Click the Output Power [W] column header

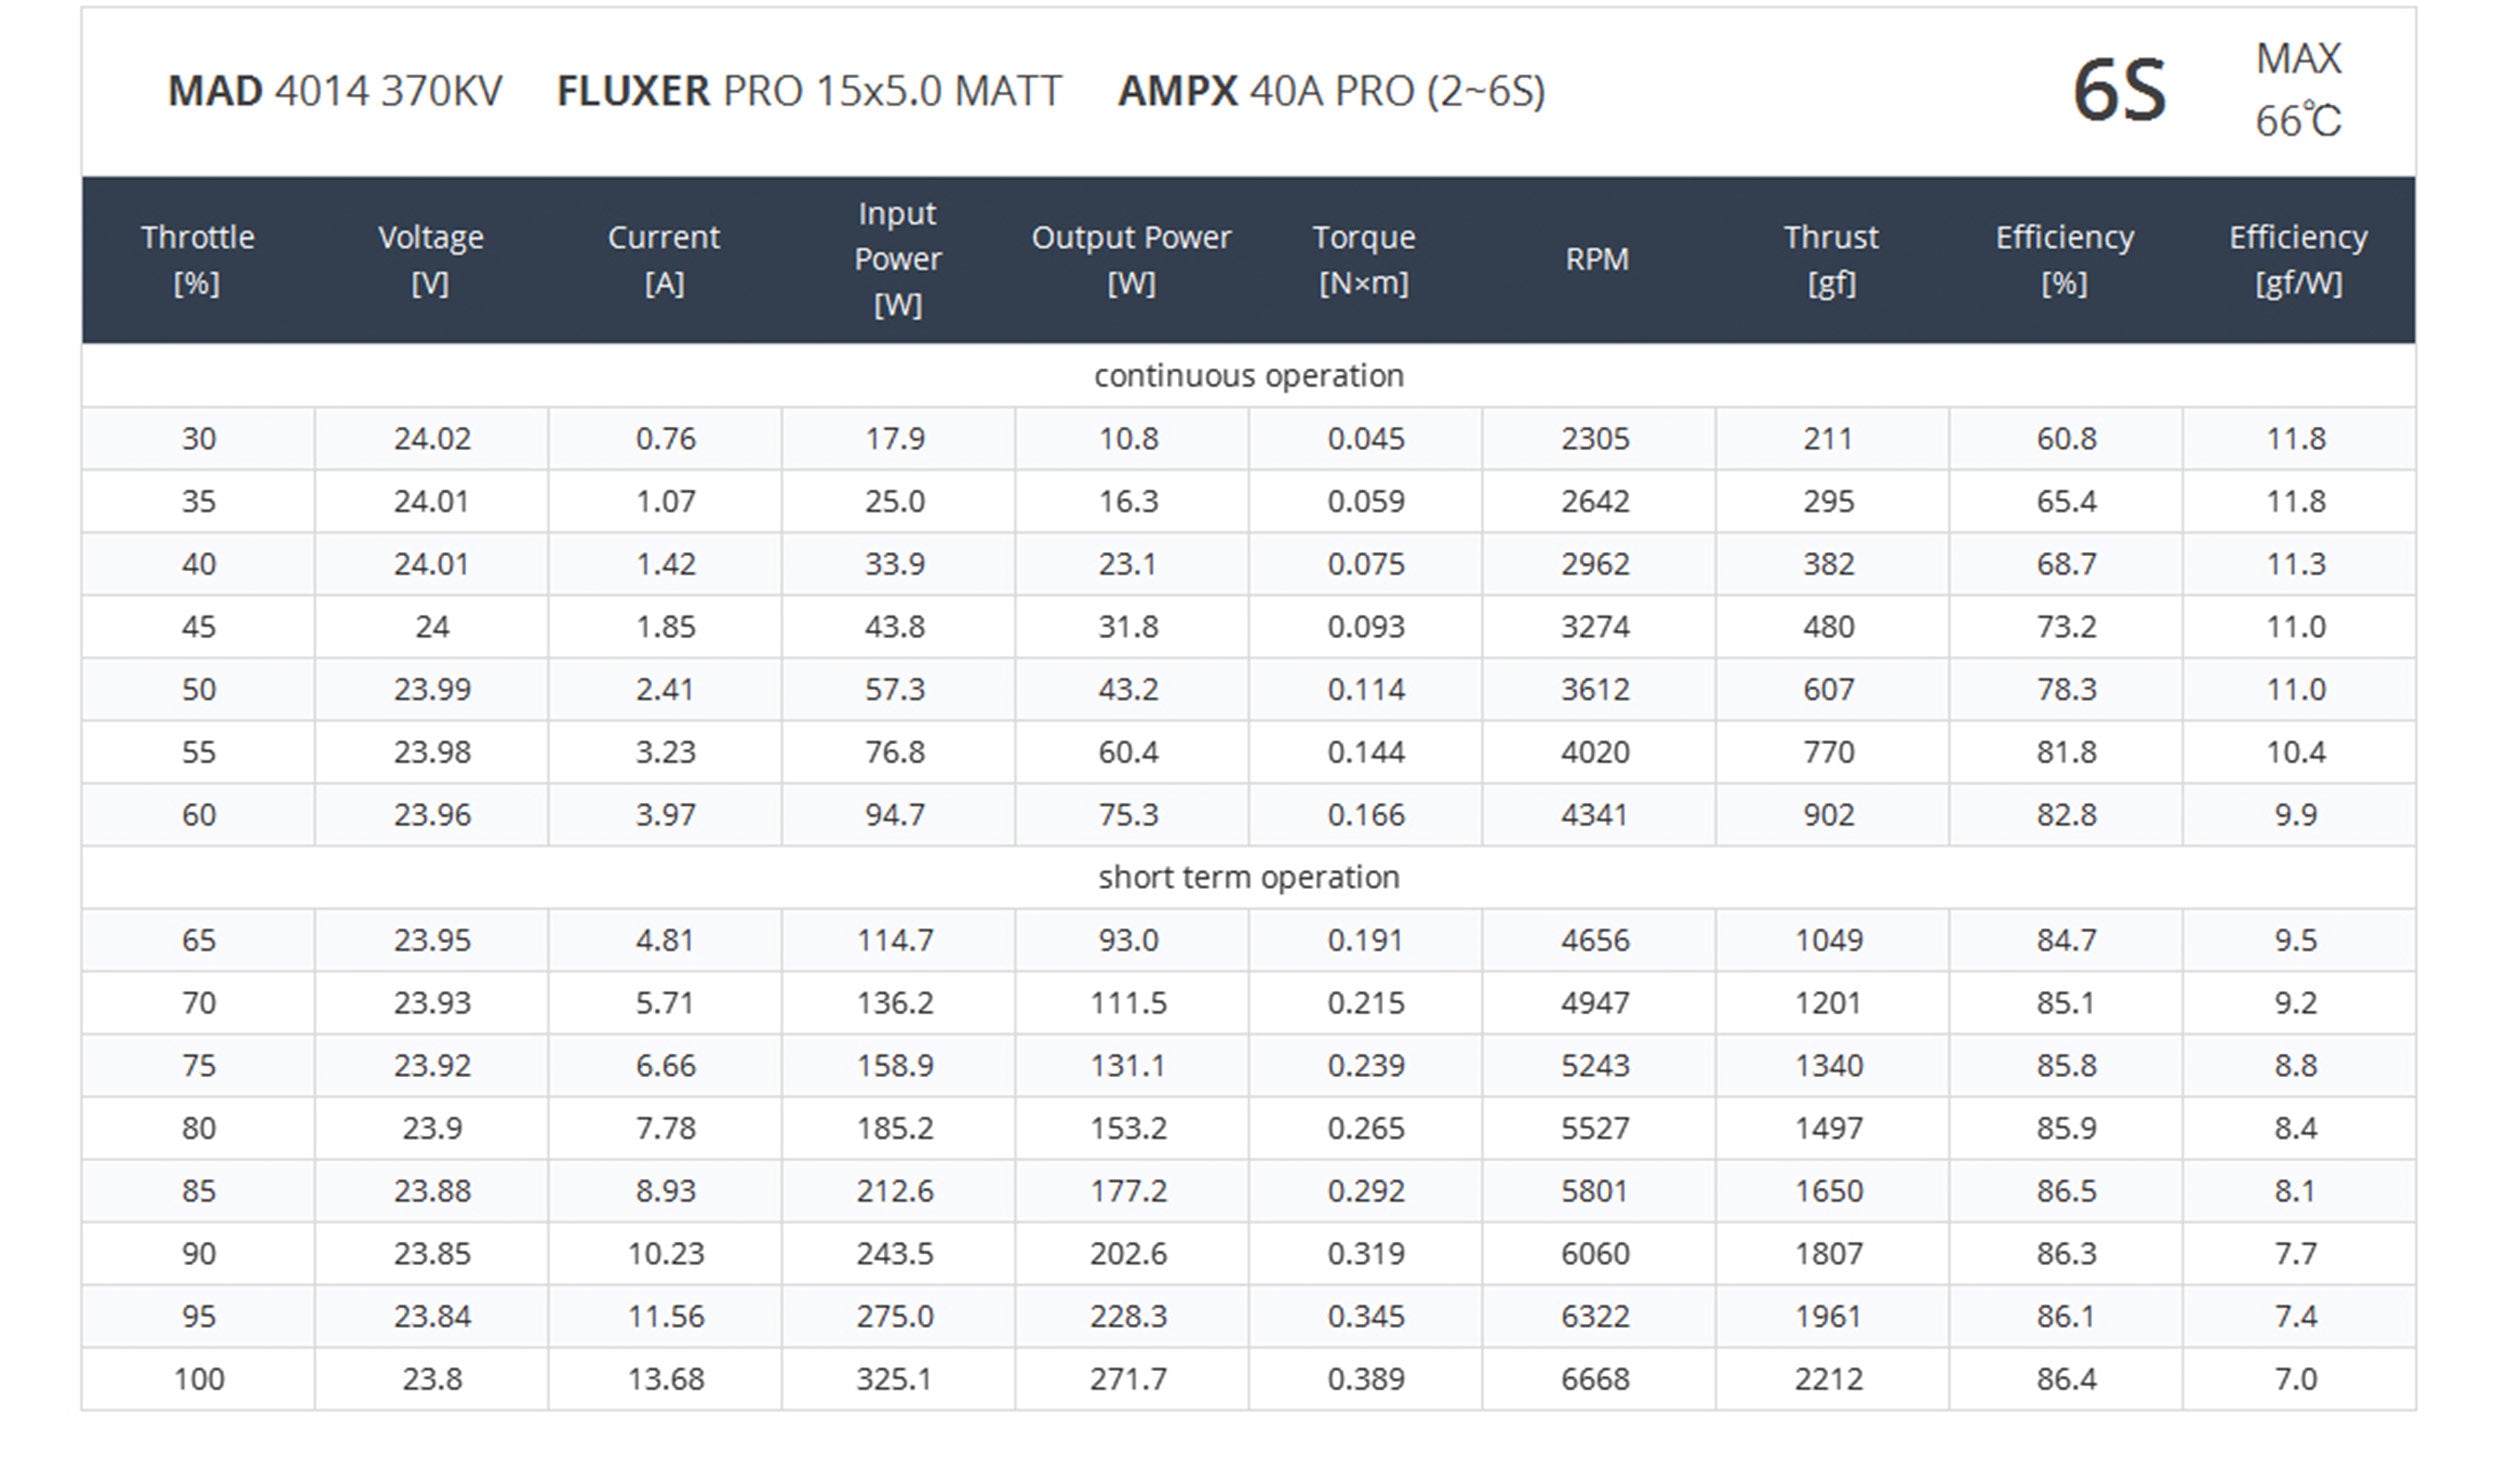(1131, 260)
